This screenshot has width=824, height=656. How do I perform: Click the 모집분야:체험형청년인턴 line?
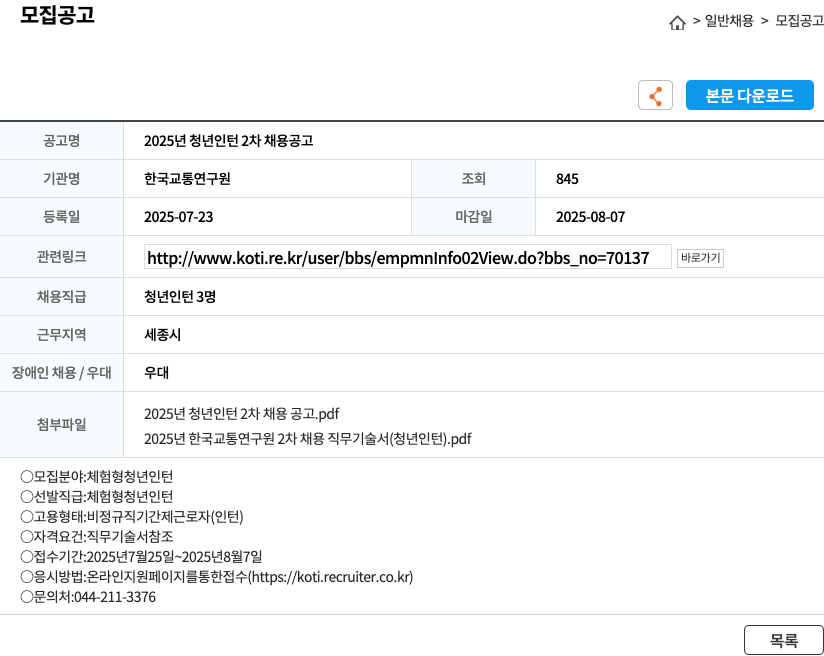click(x=97, y=476)
